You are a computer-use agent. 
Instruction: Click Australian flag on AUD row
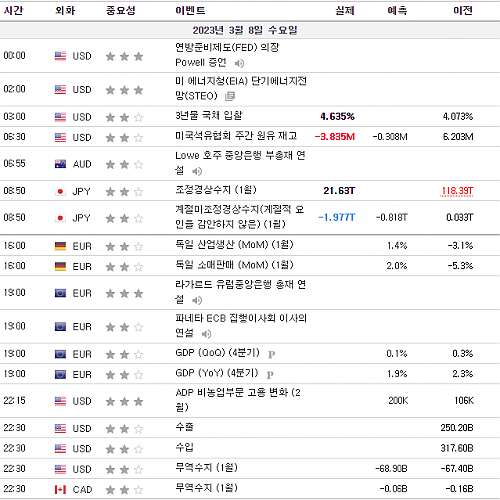pyautogui.click(x=60, y=164)
